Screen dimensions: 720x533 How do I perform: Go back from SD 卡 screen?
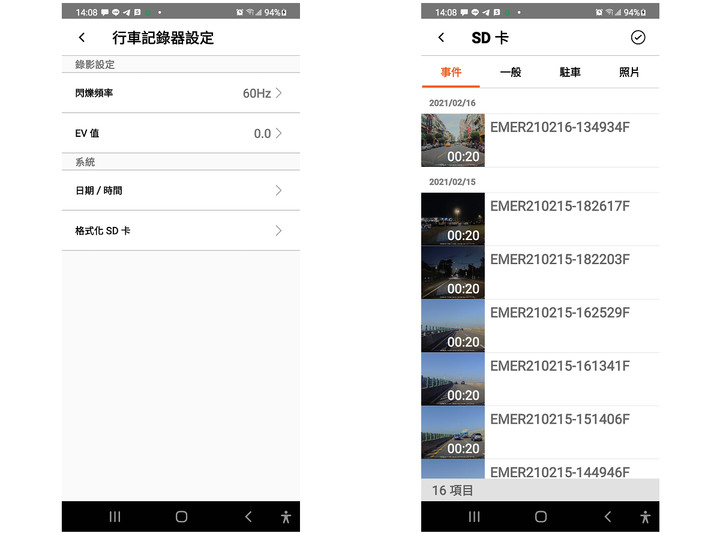pos(441,38)
